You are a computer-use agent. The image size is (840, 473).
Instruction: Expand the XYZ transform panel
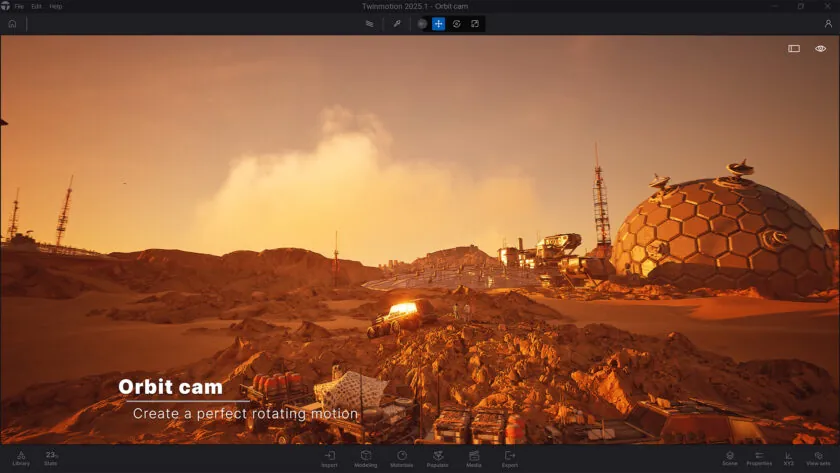pos(789,458)
